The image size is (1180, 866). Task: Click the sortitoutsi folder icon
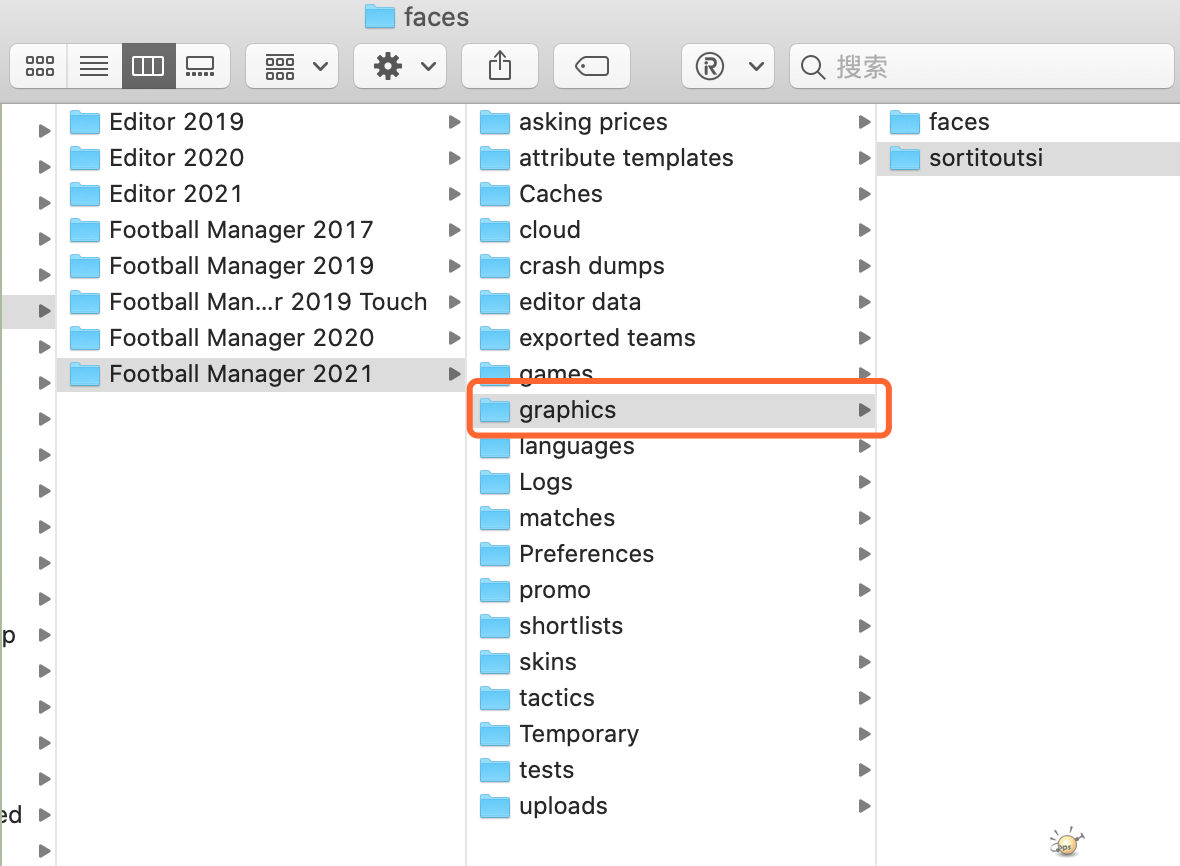(x=905, y=158)
